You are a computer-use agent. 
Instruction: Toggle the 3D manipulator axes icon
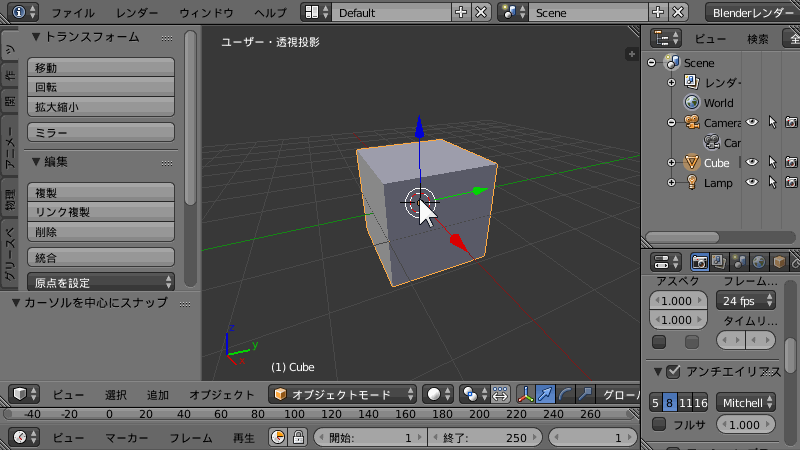(525, 394)
